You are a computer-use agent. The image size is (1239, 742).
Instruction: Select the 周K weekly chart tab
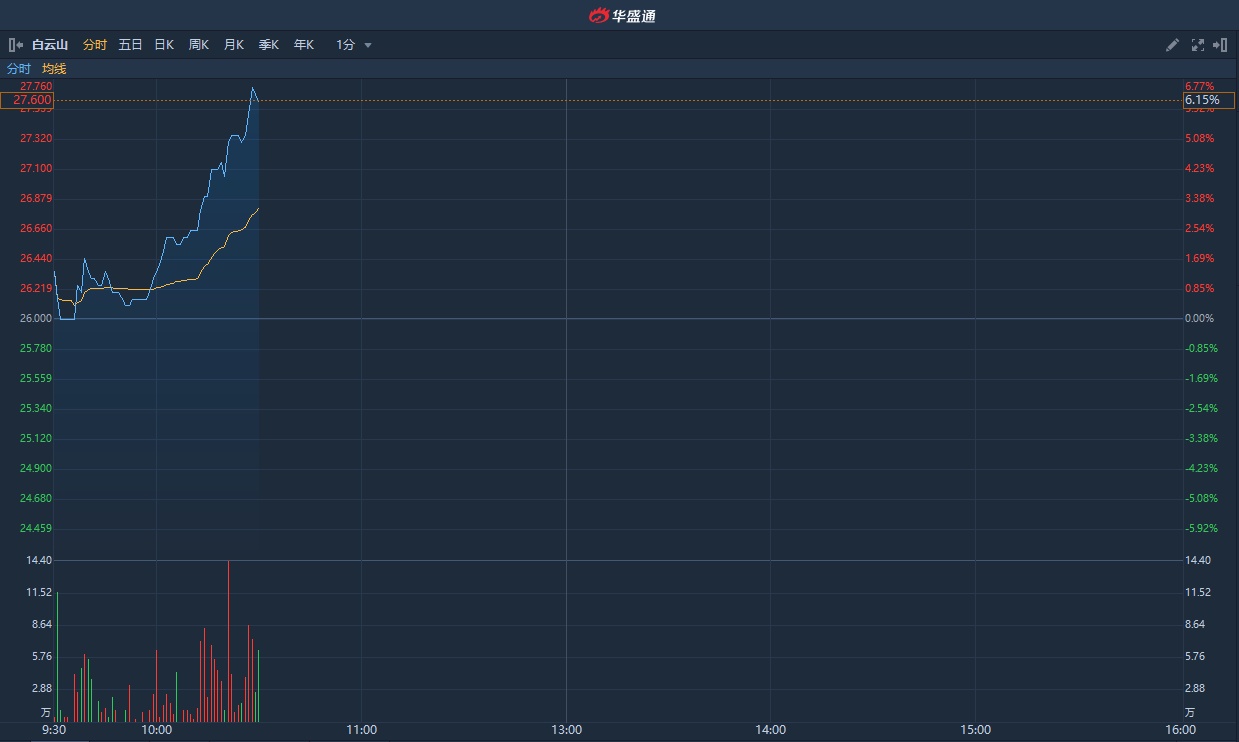tap(199, 45)
